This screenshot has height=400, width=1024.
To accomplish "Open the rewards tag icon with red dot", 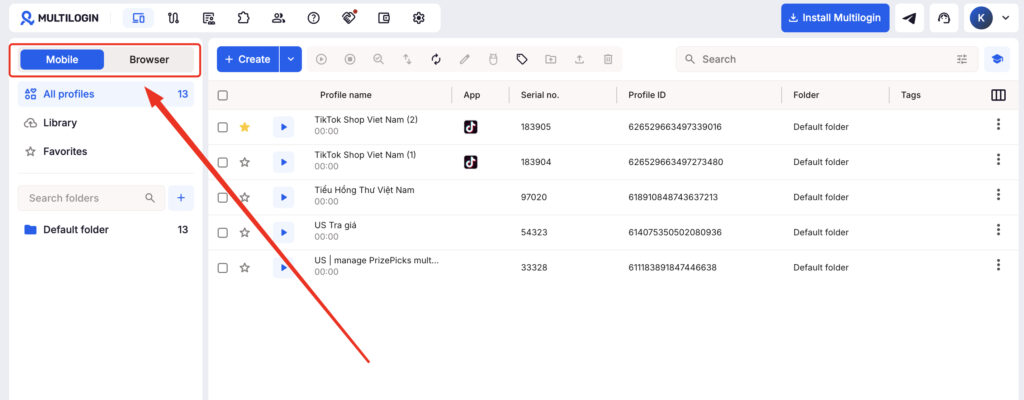I will 349,18.
